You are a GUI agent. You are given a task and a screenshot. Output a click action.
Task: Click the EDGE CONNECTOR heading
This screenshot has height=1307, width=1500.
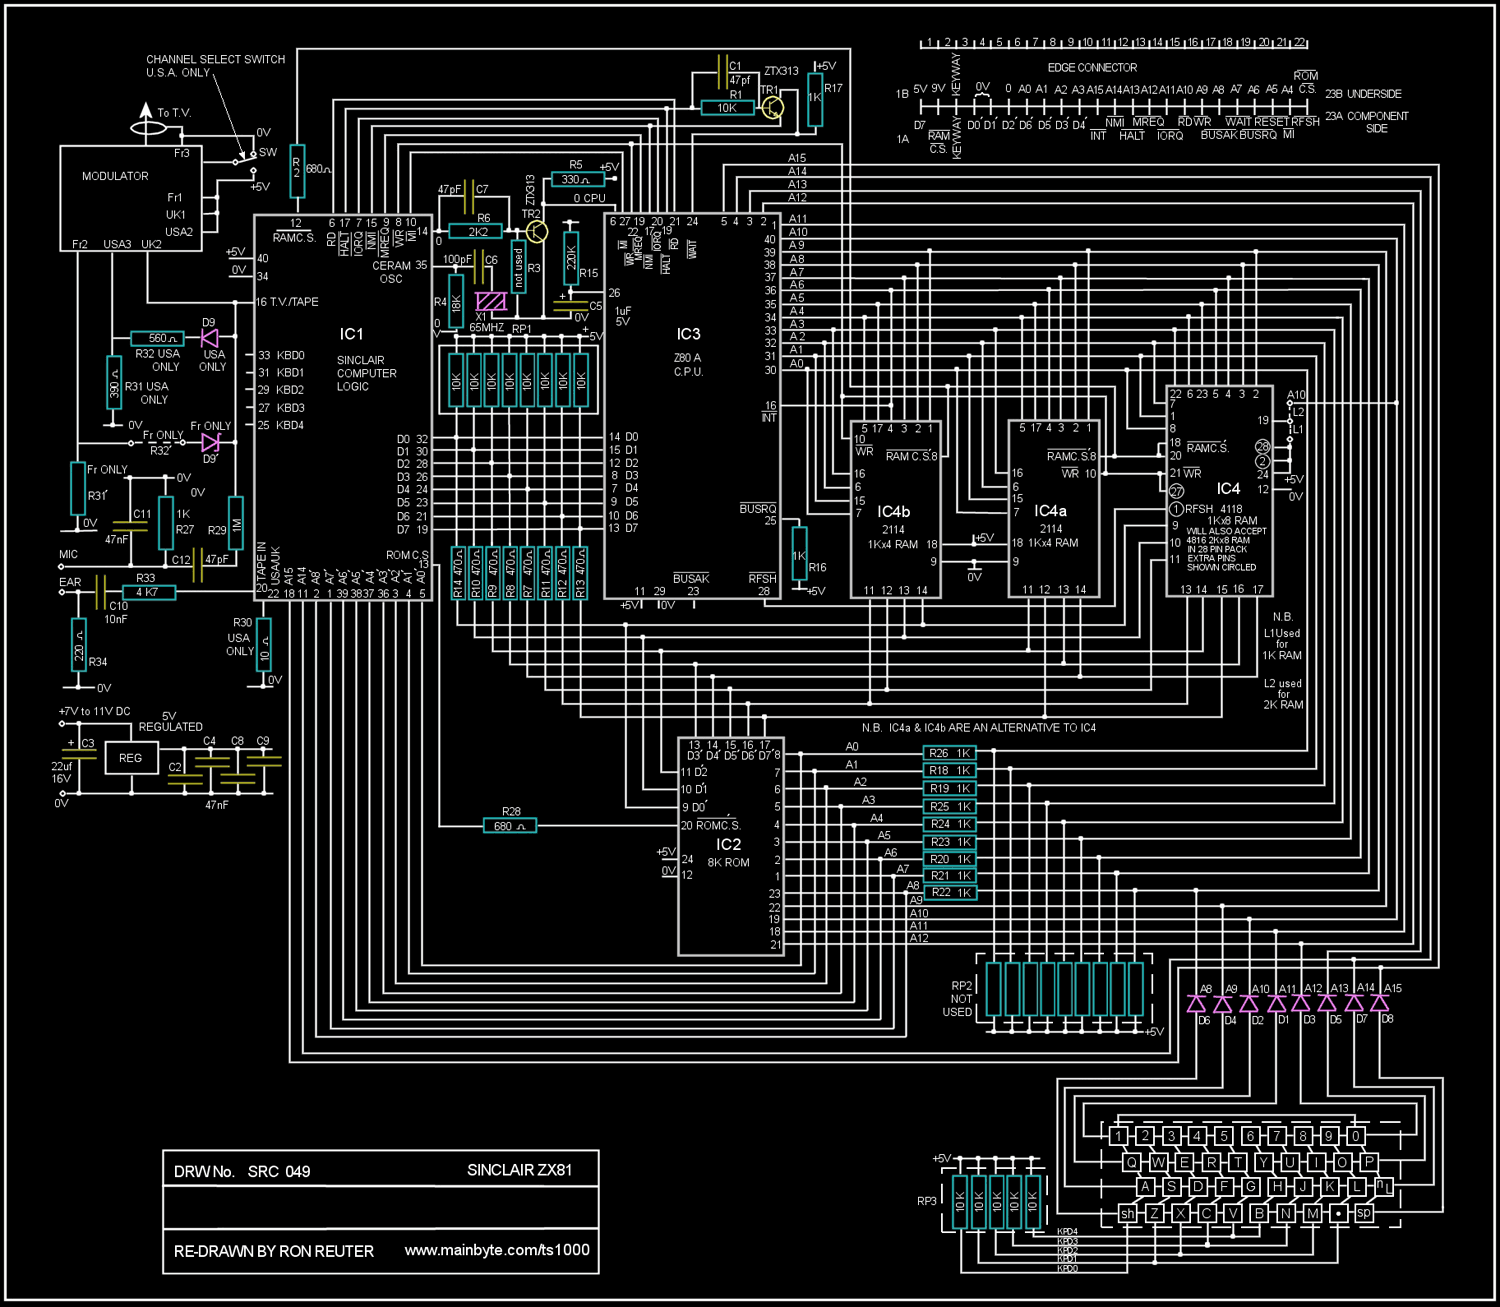point(1092,68)
